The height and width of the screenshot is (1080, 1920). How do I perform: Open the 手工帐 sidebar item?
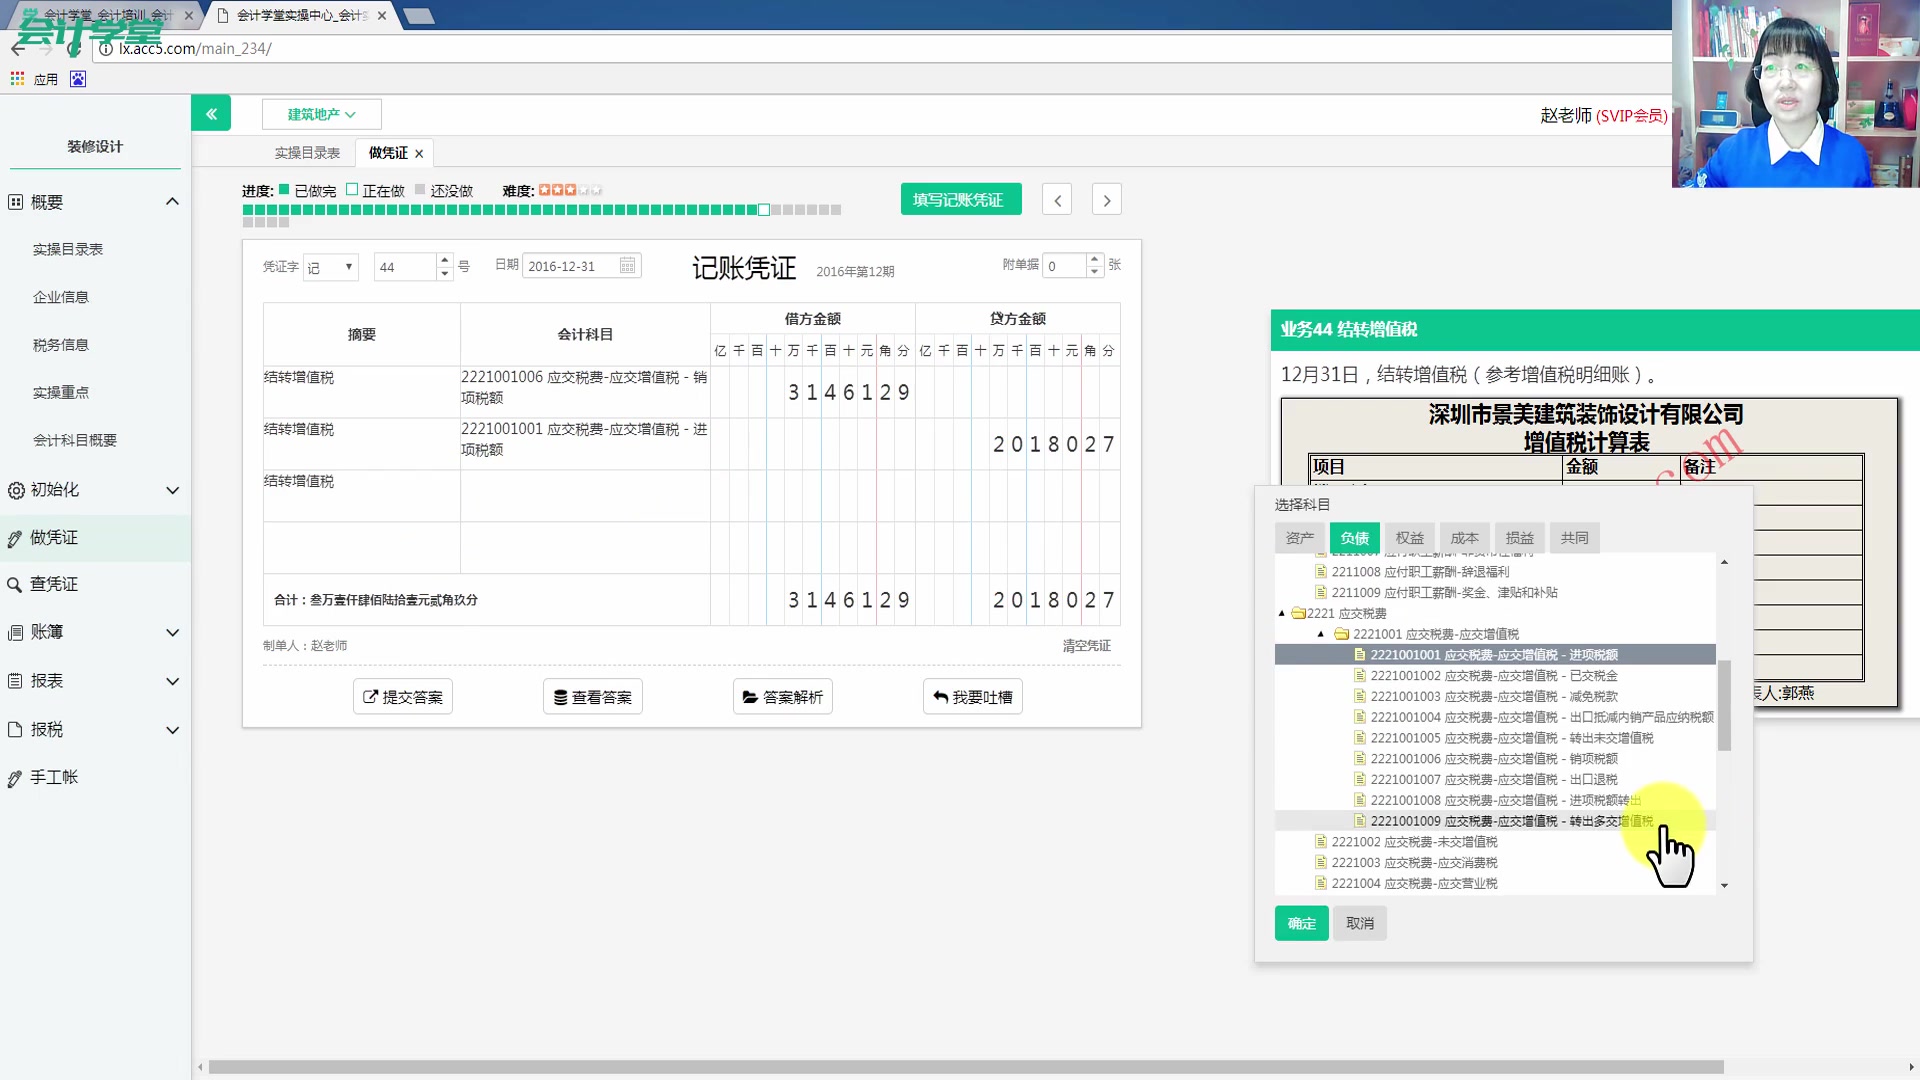pyautogui.click(x=54, y=777)
